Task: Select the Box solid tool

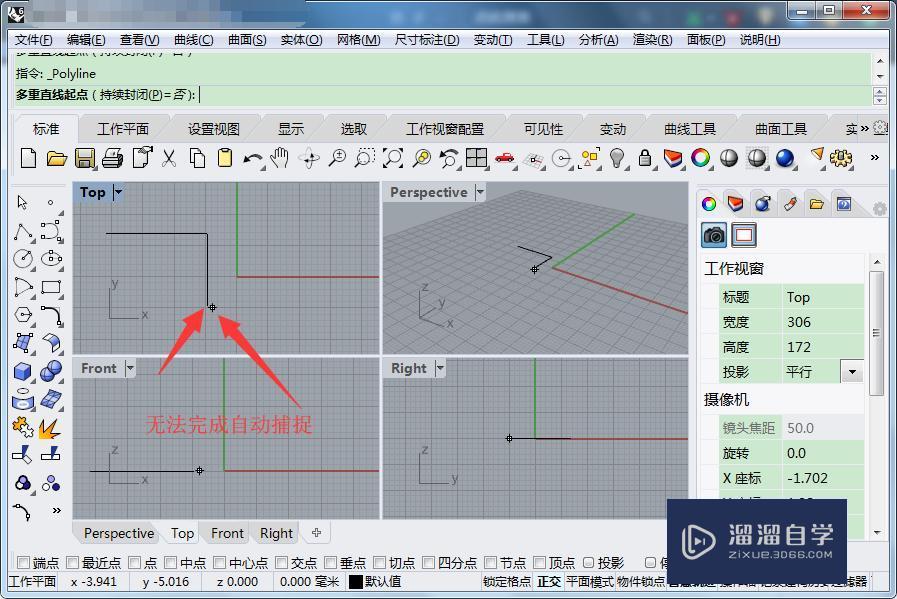Action: pyautogui.click(x=23, y=371)
